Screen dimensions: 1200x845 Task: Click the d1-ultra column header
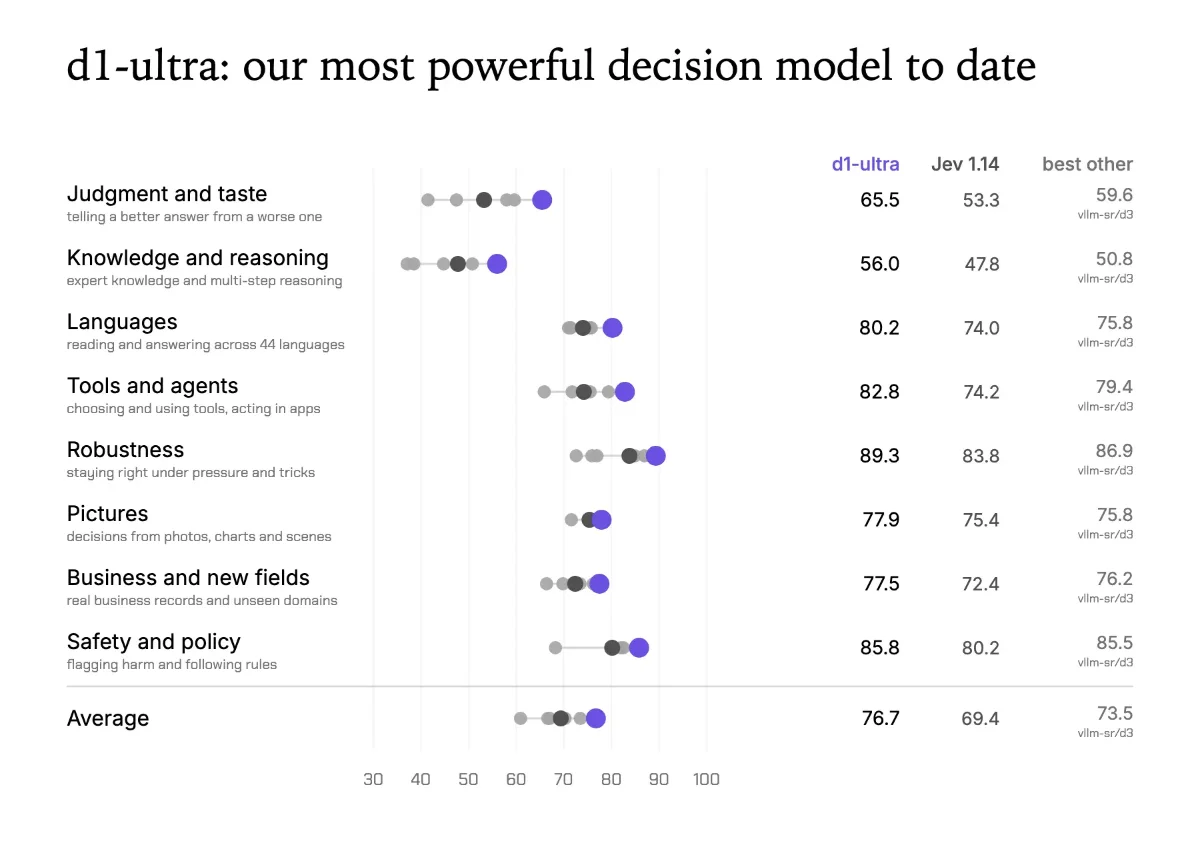866,164
